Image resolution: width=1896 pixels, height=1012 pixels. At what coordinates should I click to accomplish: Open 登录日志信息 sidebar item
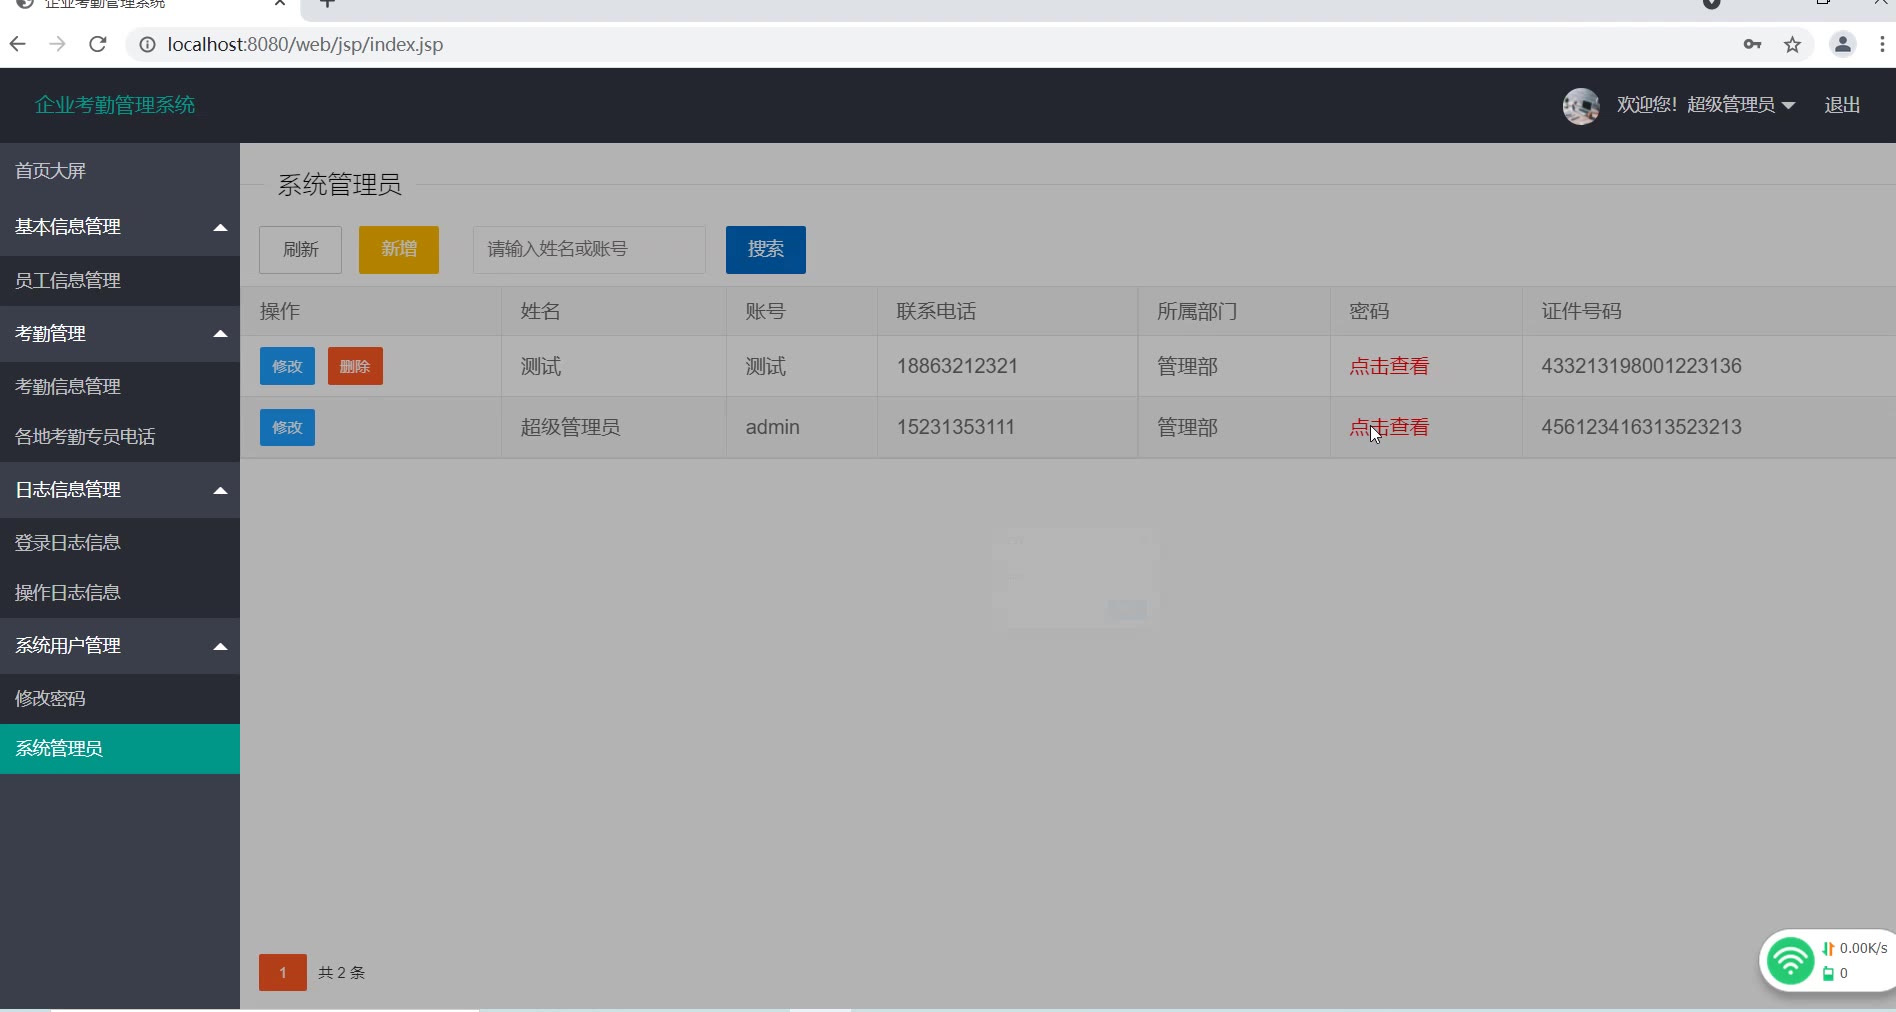(120, 543)
